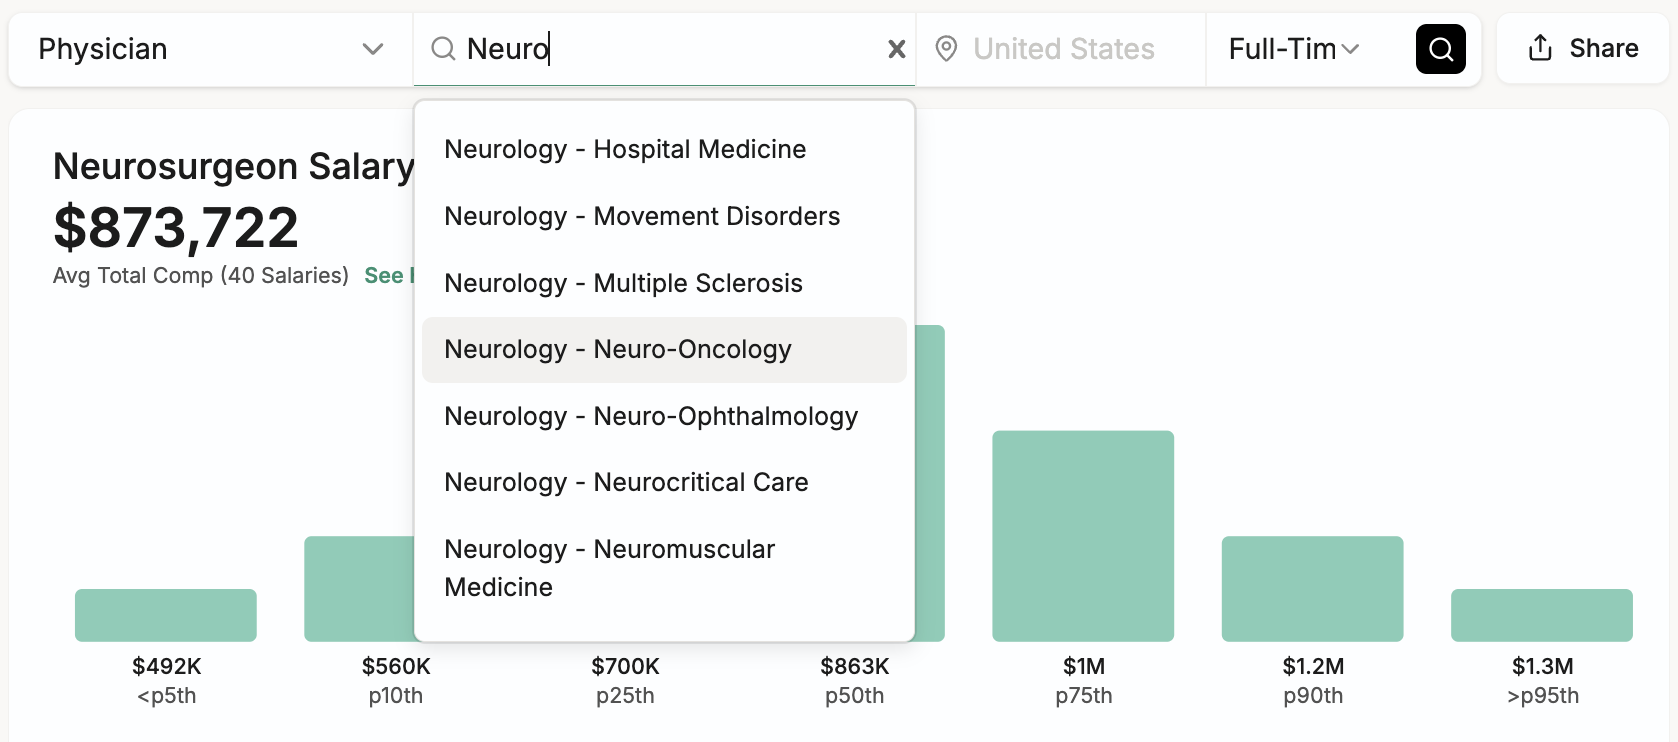Choose Neurology - Neuro-Oncology option
The image size is (1678, 742).
point(664,350)
